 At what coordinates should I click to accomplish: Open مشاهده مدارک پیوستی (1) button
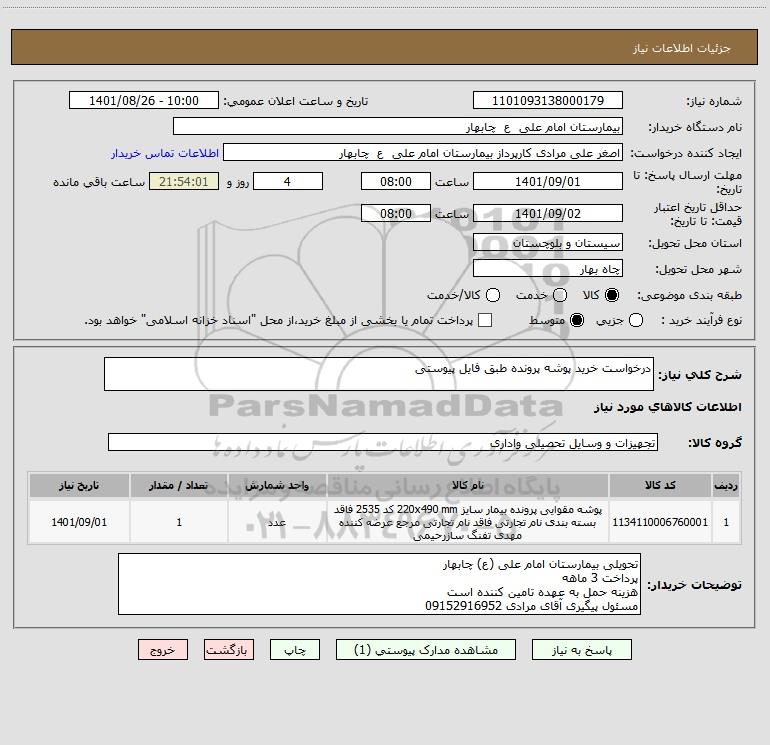pyautogui.click(x=425, y=650)
